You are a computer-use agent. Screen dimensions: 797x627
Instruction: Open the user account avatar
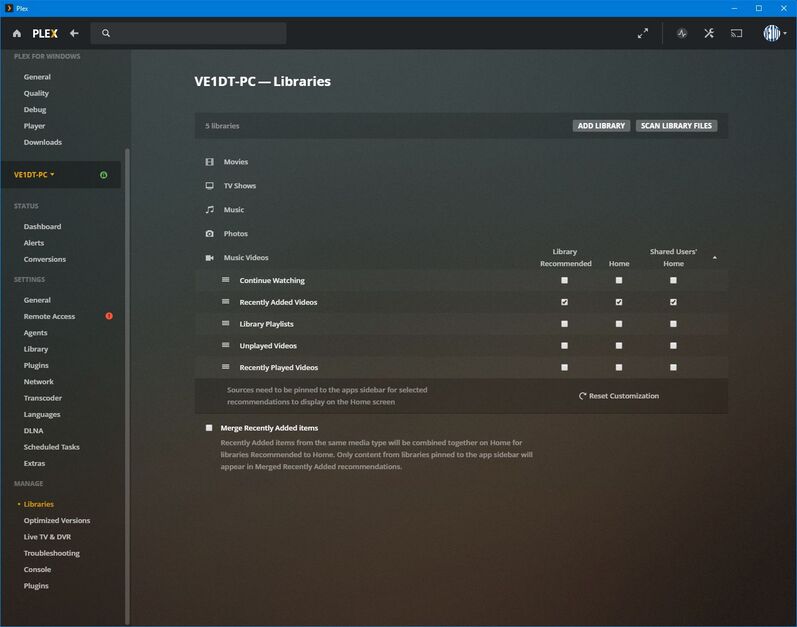pos(772,34)
